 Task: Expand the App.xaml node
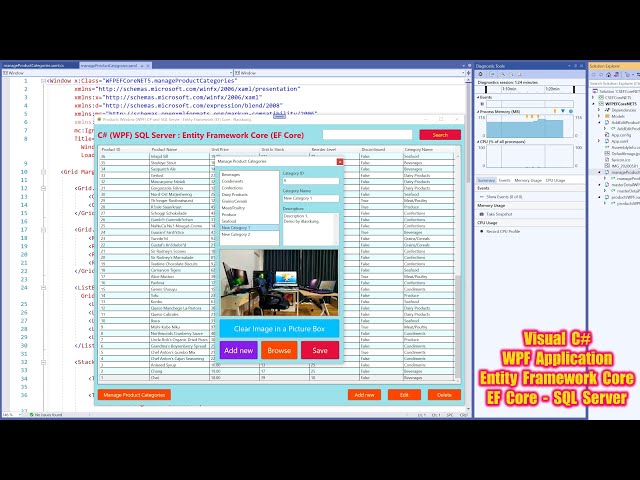click(x=600, y=141)
